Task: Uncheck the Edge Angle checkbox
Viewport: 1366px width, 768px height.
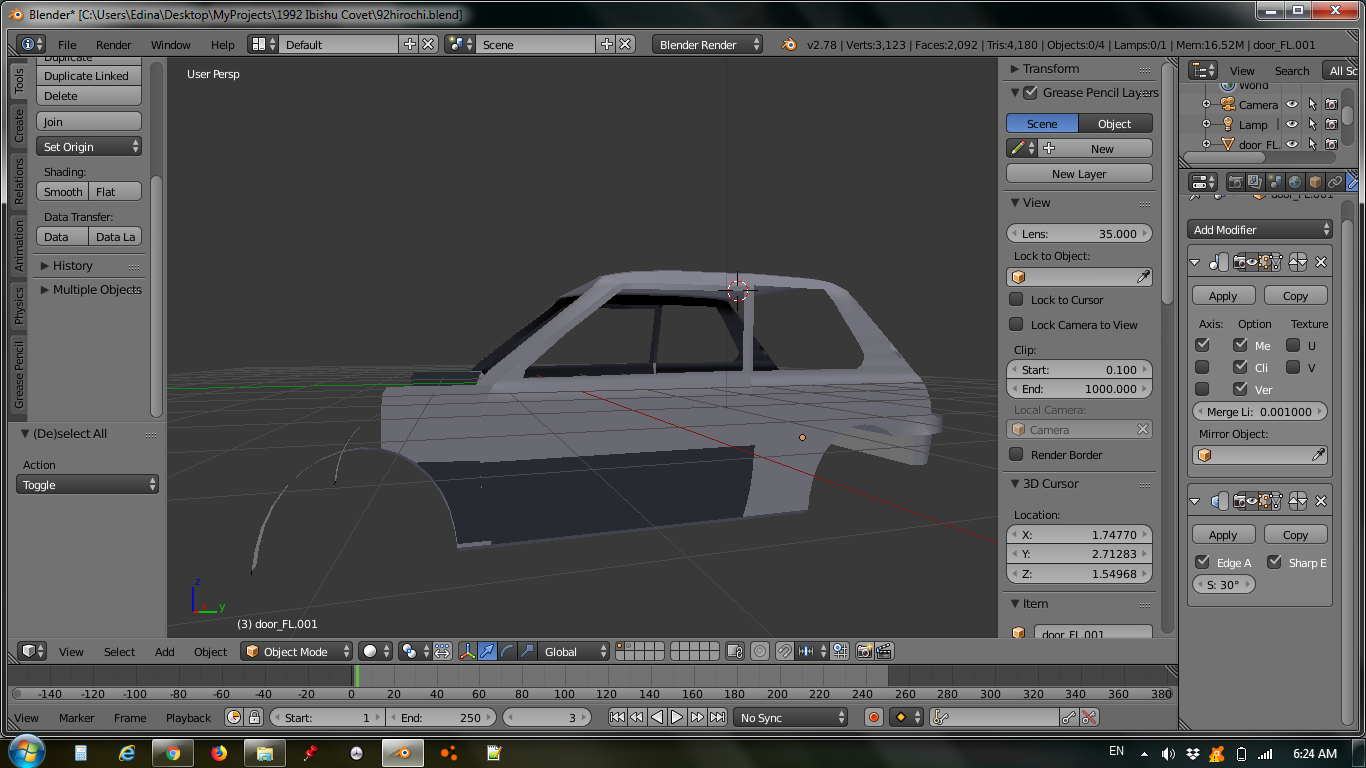Action: coord(1203,562)
